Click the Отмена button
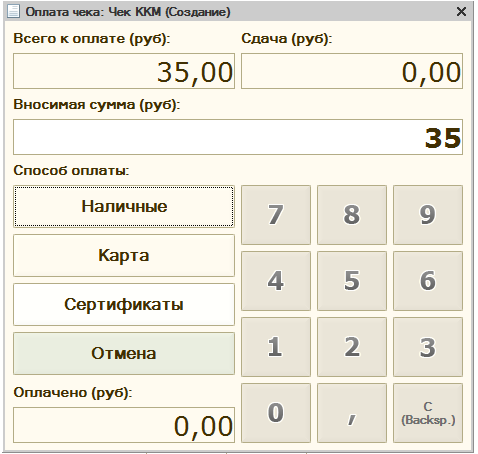The height and width of the screenshot is (454, 478). 124,353
